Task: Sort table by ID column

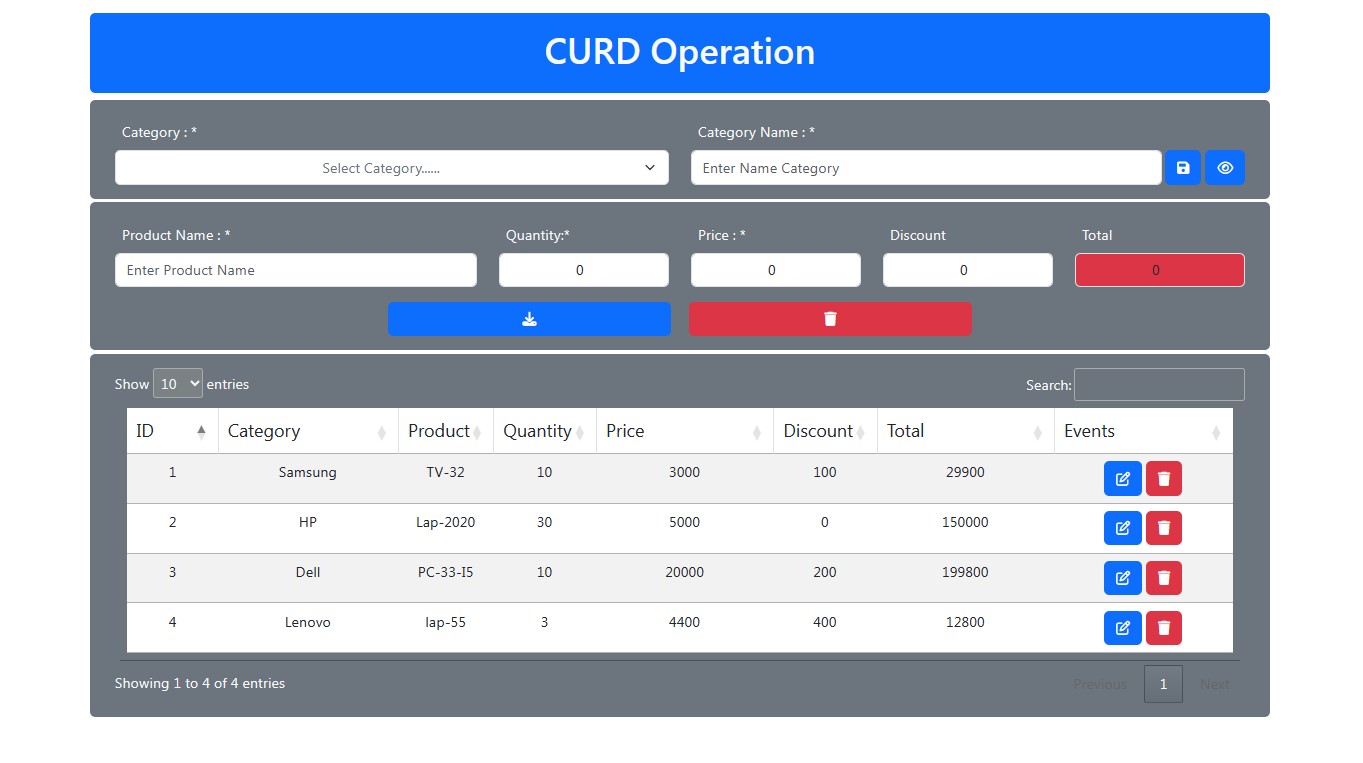Action: tap(172, 431)
